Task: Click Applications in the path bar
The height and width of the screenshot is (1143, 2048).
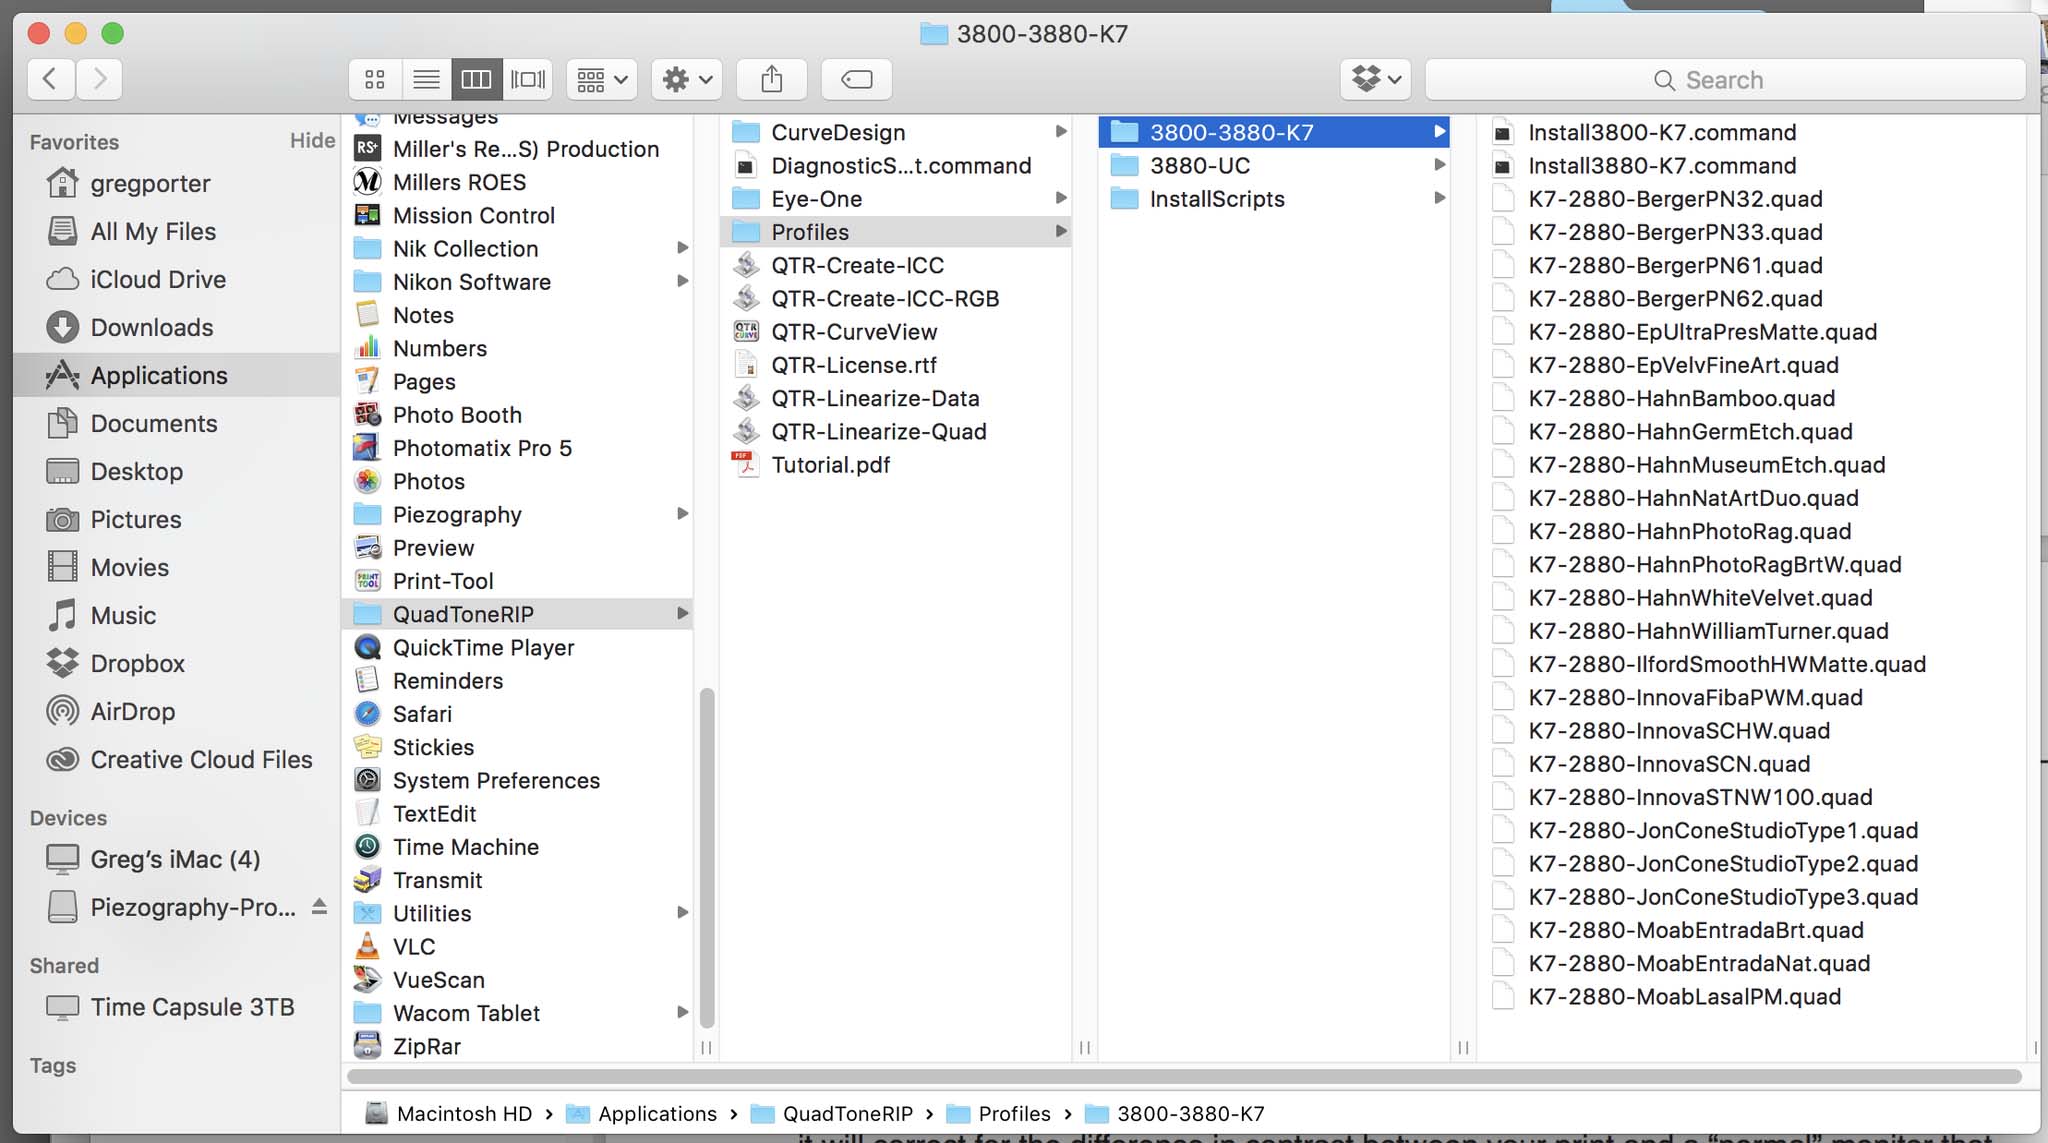Action: tap(656, 1113)
